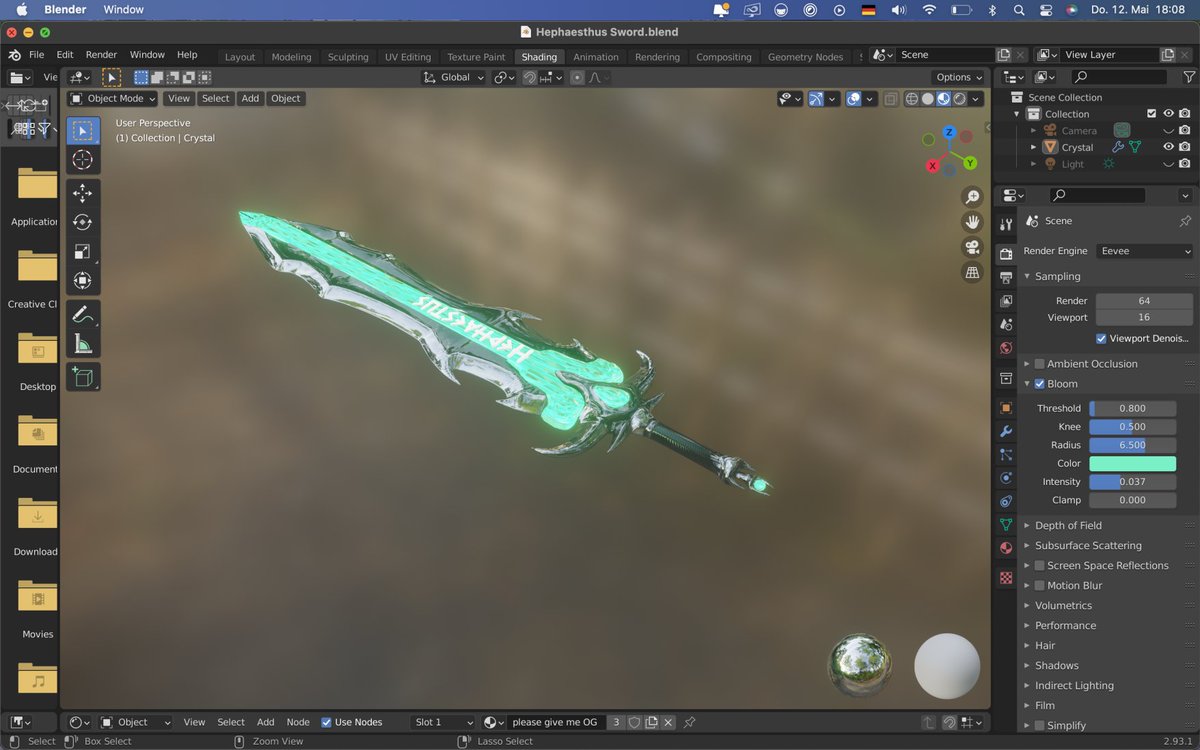This screenshot has height=750, width=1200.
Task: Select solid viewport shading
Action: [928, 99]
